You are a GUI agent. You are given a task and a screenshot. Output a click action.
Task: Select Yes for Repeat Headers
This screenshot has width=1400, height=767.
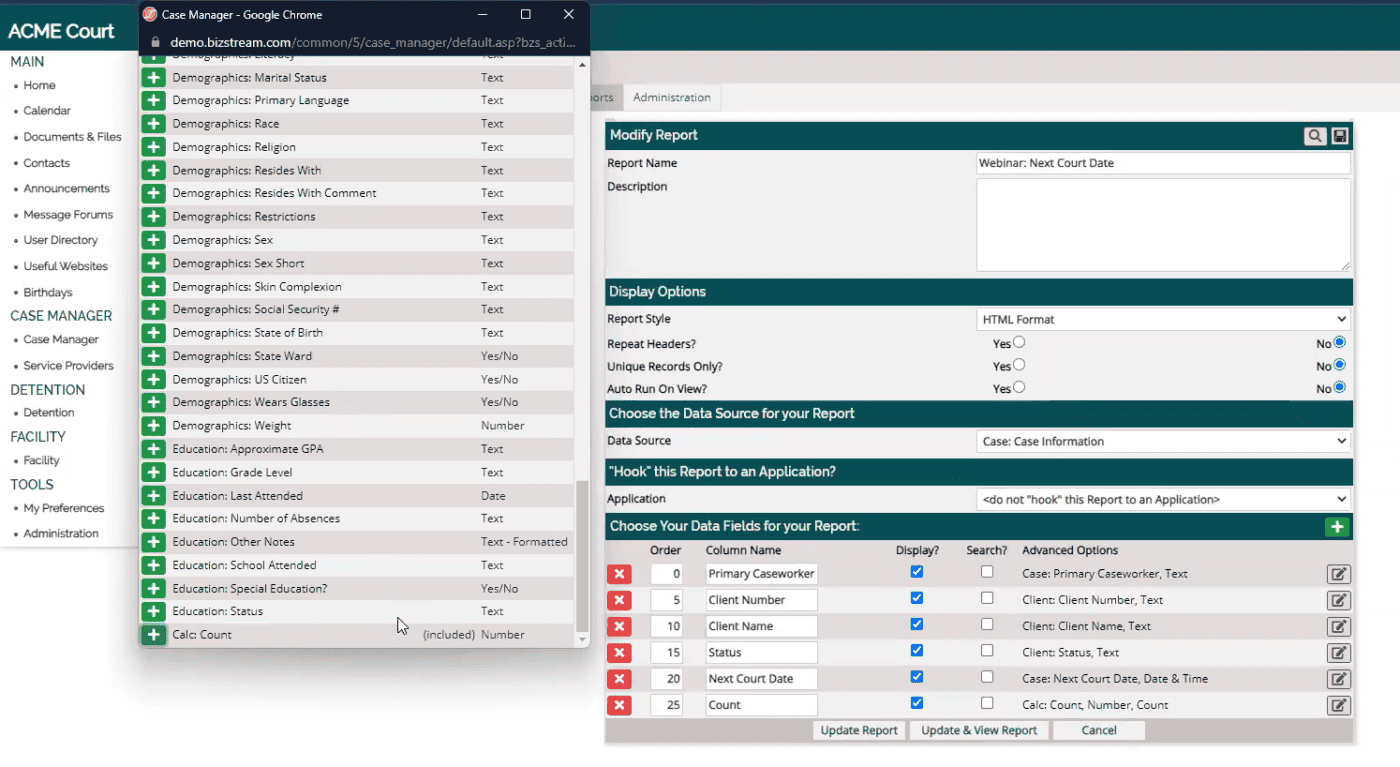tap(1019, 342)
